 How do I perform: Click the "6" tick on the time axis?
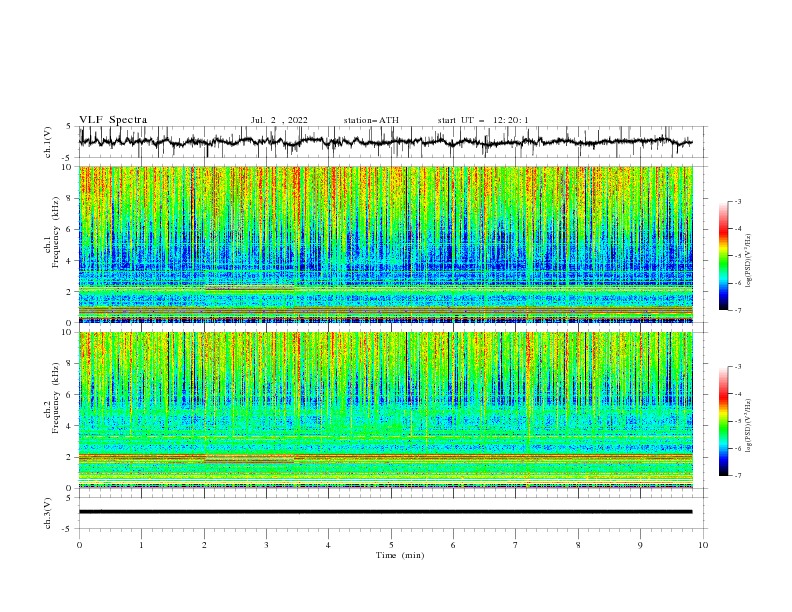(453, 545)
